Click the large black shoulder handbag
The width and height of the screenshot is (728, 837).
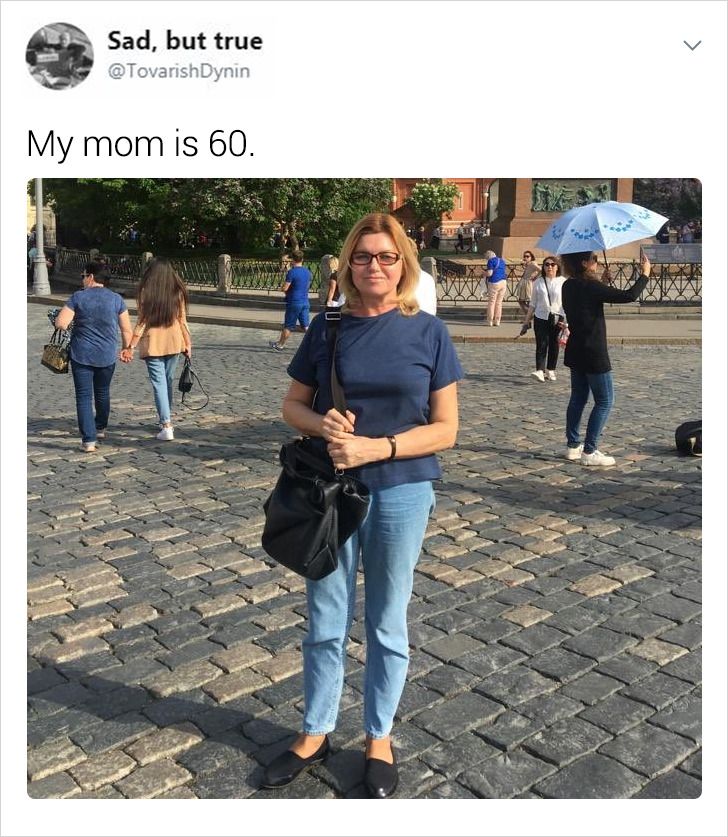click(314, 510)
